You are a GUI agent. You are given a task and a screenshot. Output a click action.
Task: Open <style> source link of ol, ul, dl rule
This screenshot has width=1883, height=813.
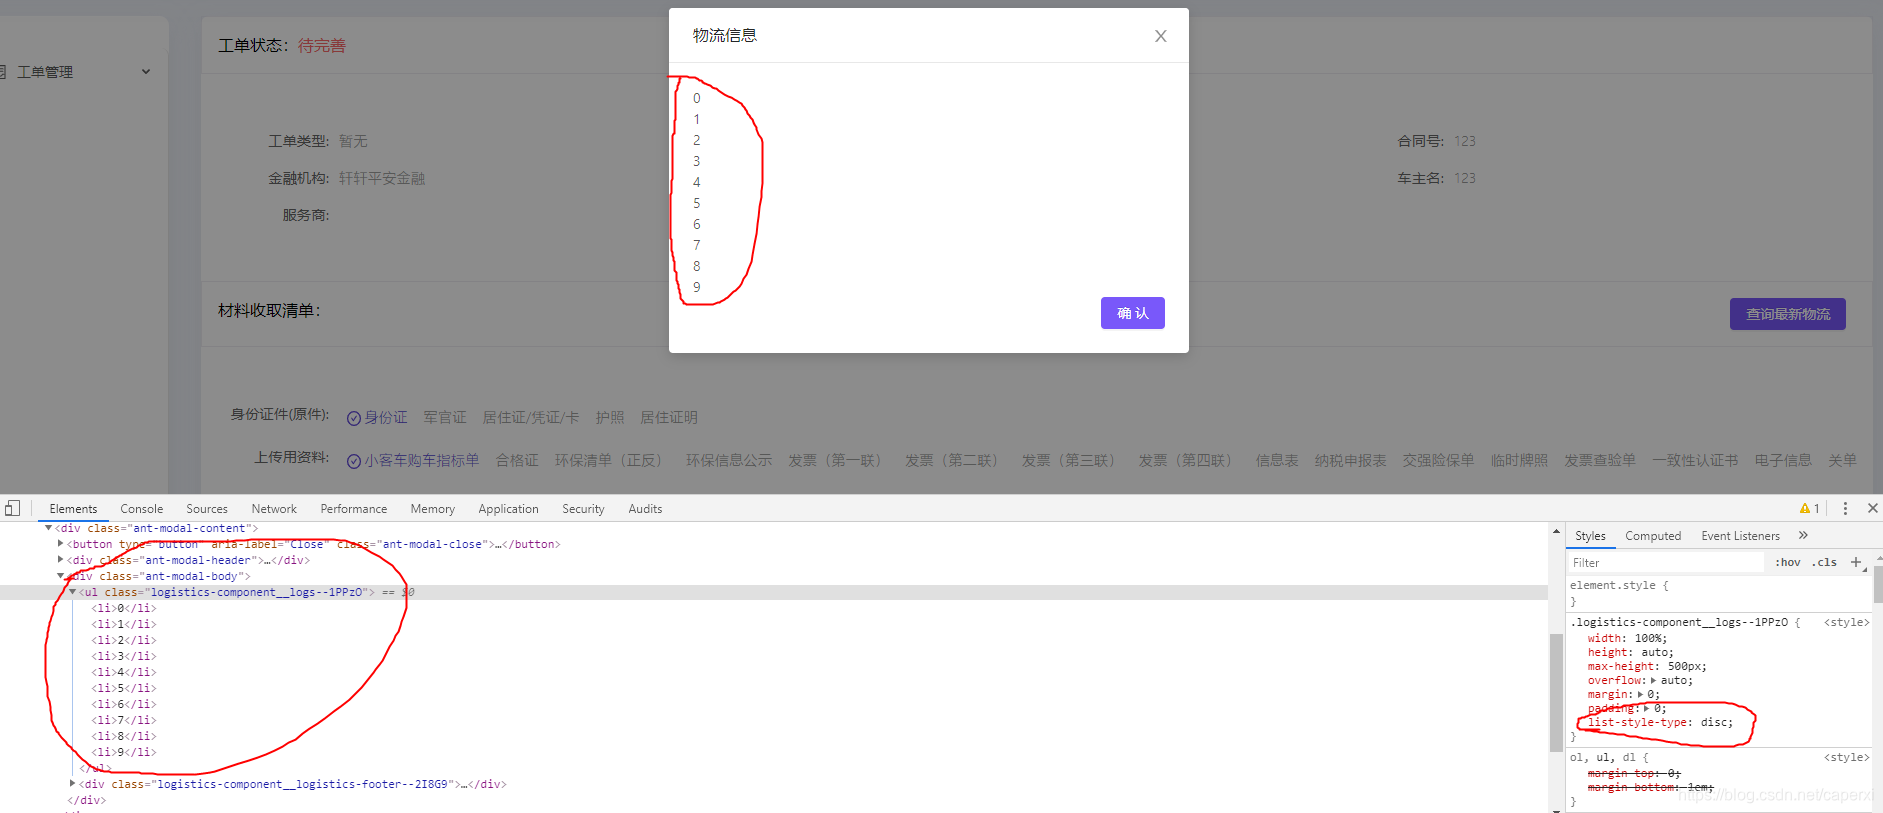click(1846, 757)
